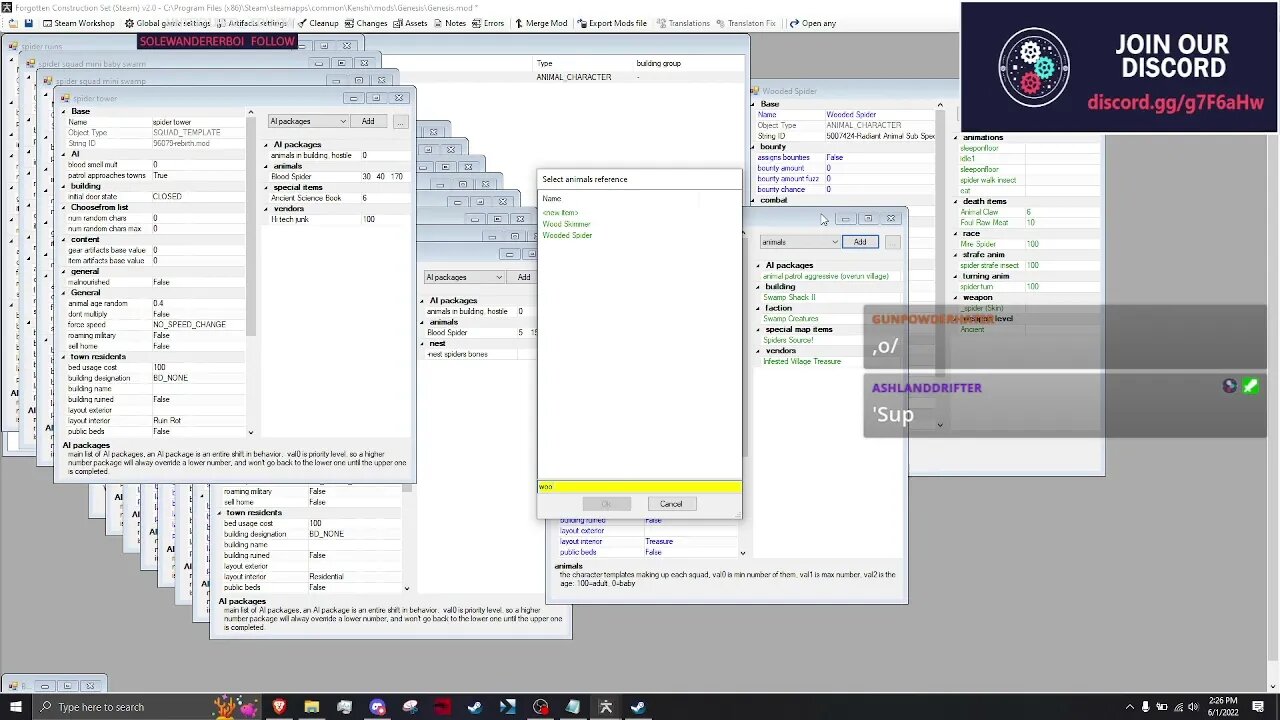Click the scrollbar down arrow in spider tower properties
The image size is (1280, 720).
[x=250, y=432]
